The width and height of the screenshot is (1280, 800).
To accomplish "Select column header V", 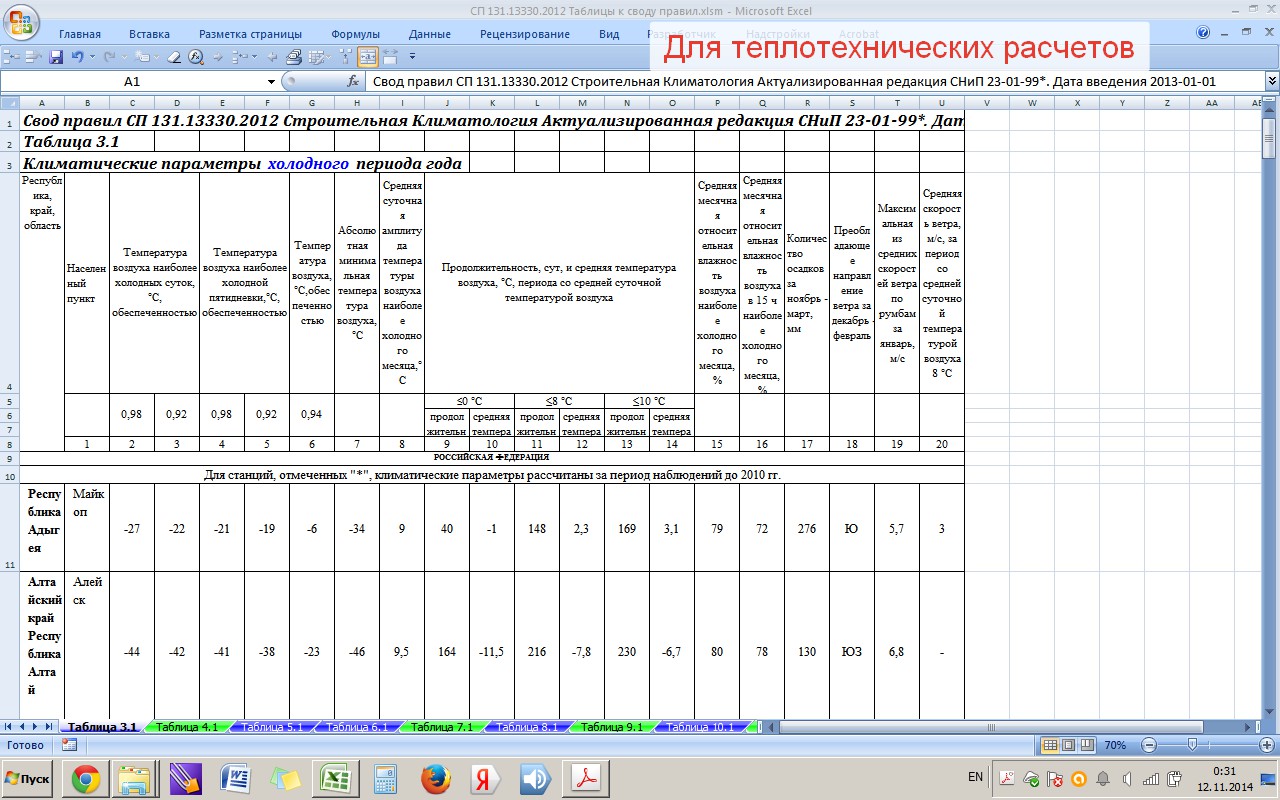I will coord(986,103).
